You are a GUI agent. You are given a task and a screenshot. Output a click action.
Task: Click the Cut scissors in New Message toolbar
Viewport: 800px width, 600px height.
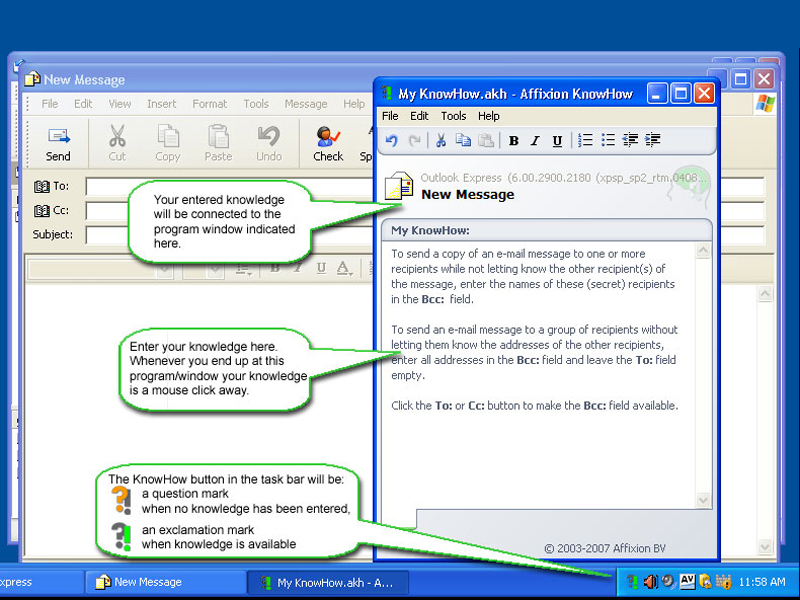[117, 144]
